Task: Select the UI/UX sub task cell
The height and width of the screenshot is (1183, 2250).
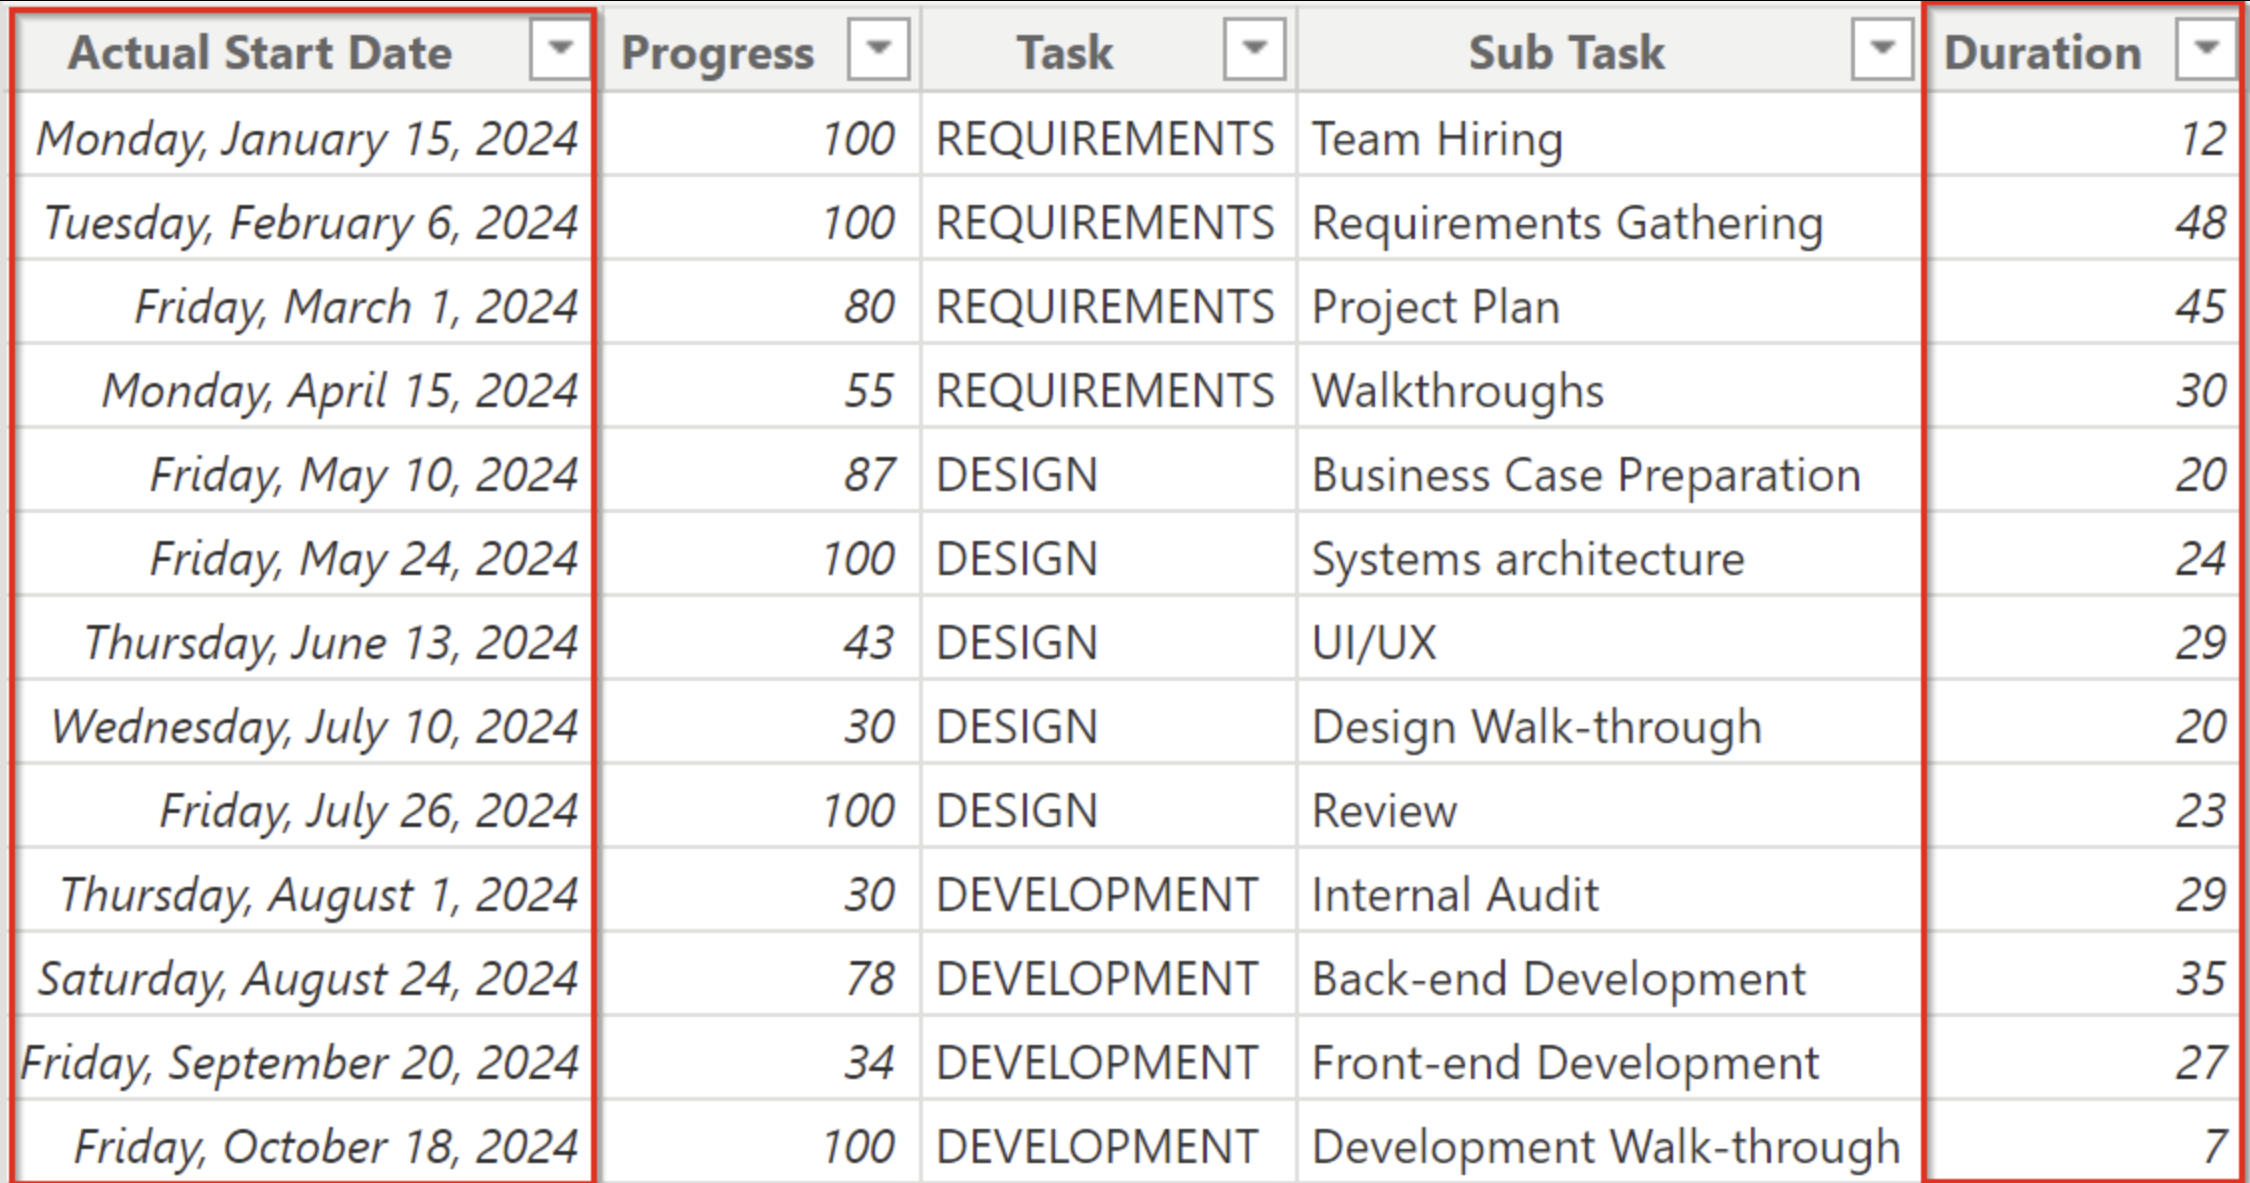Action: pos(1374,642)
